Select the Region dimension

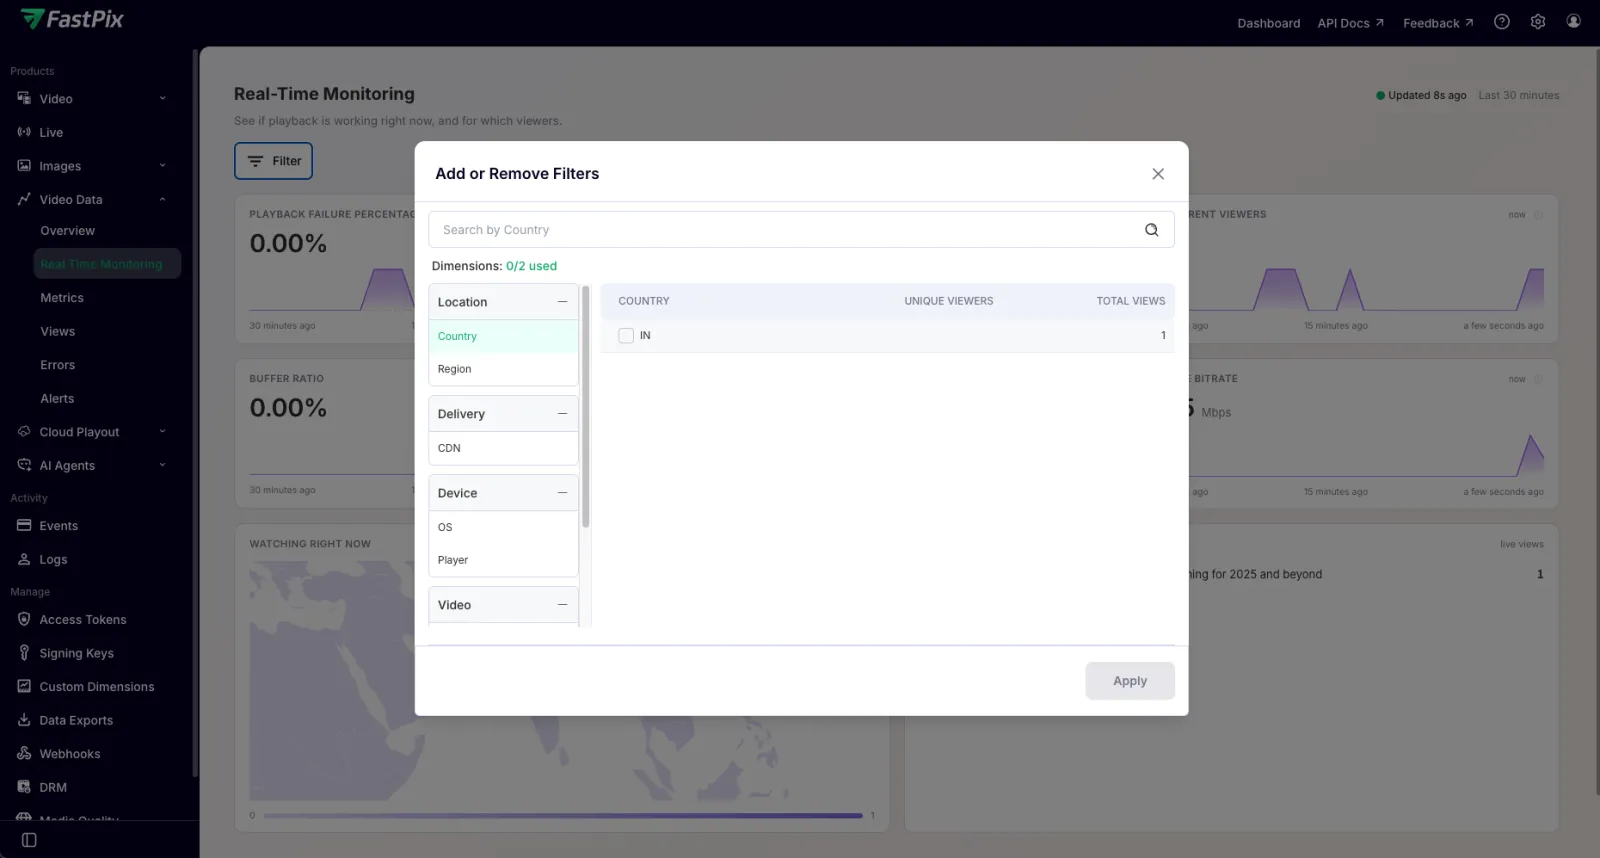pyautogui.click(x=503, y=369)
